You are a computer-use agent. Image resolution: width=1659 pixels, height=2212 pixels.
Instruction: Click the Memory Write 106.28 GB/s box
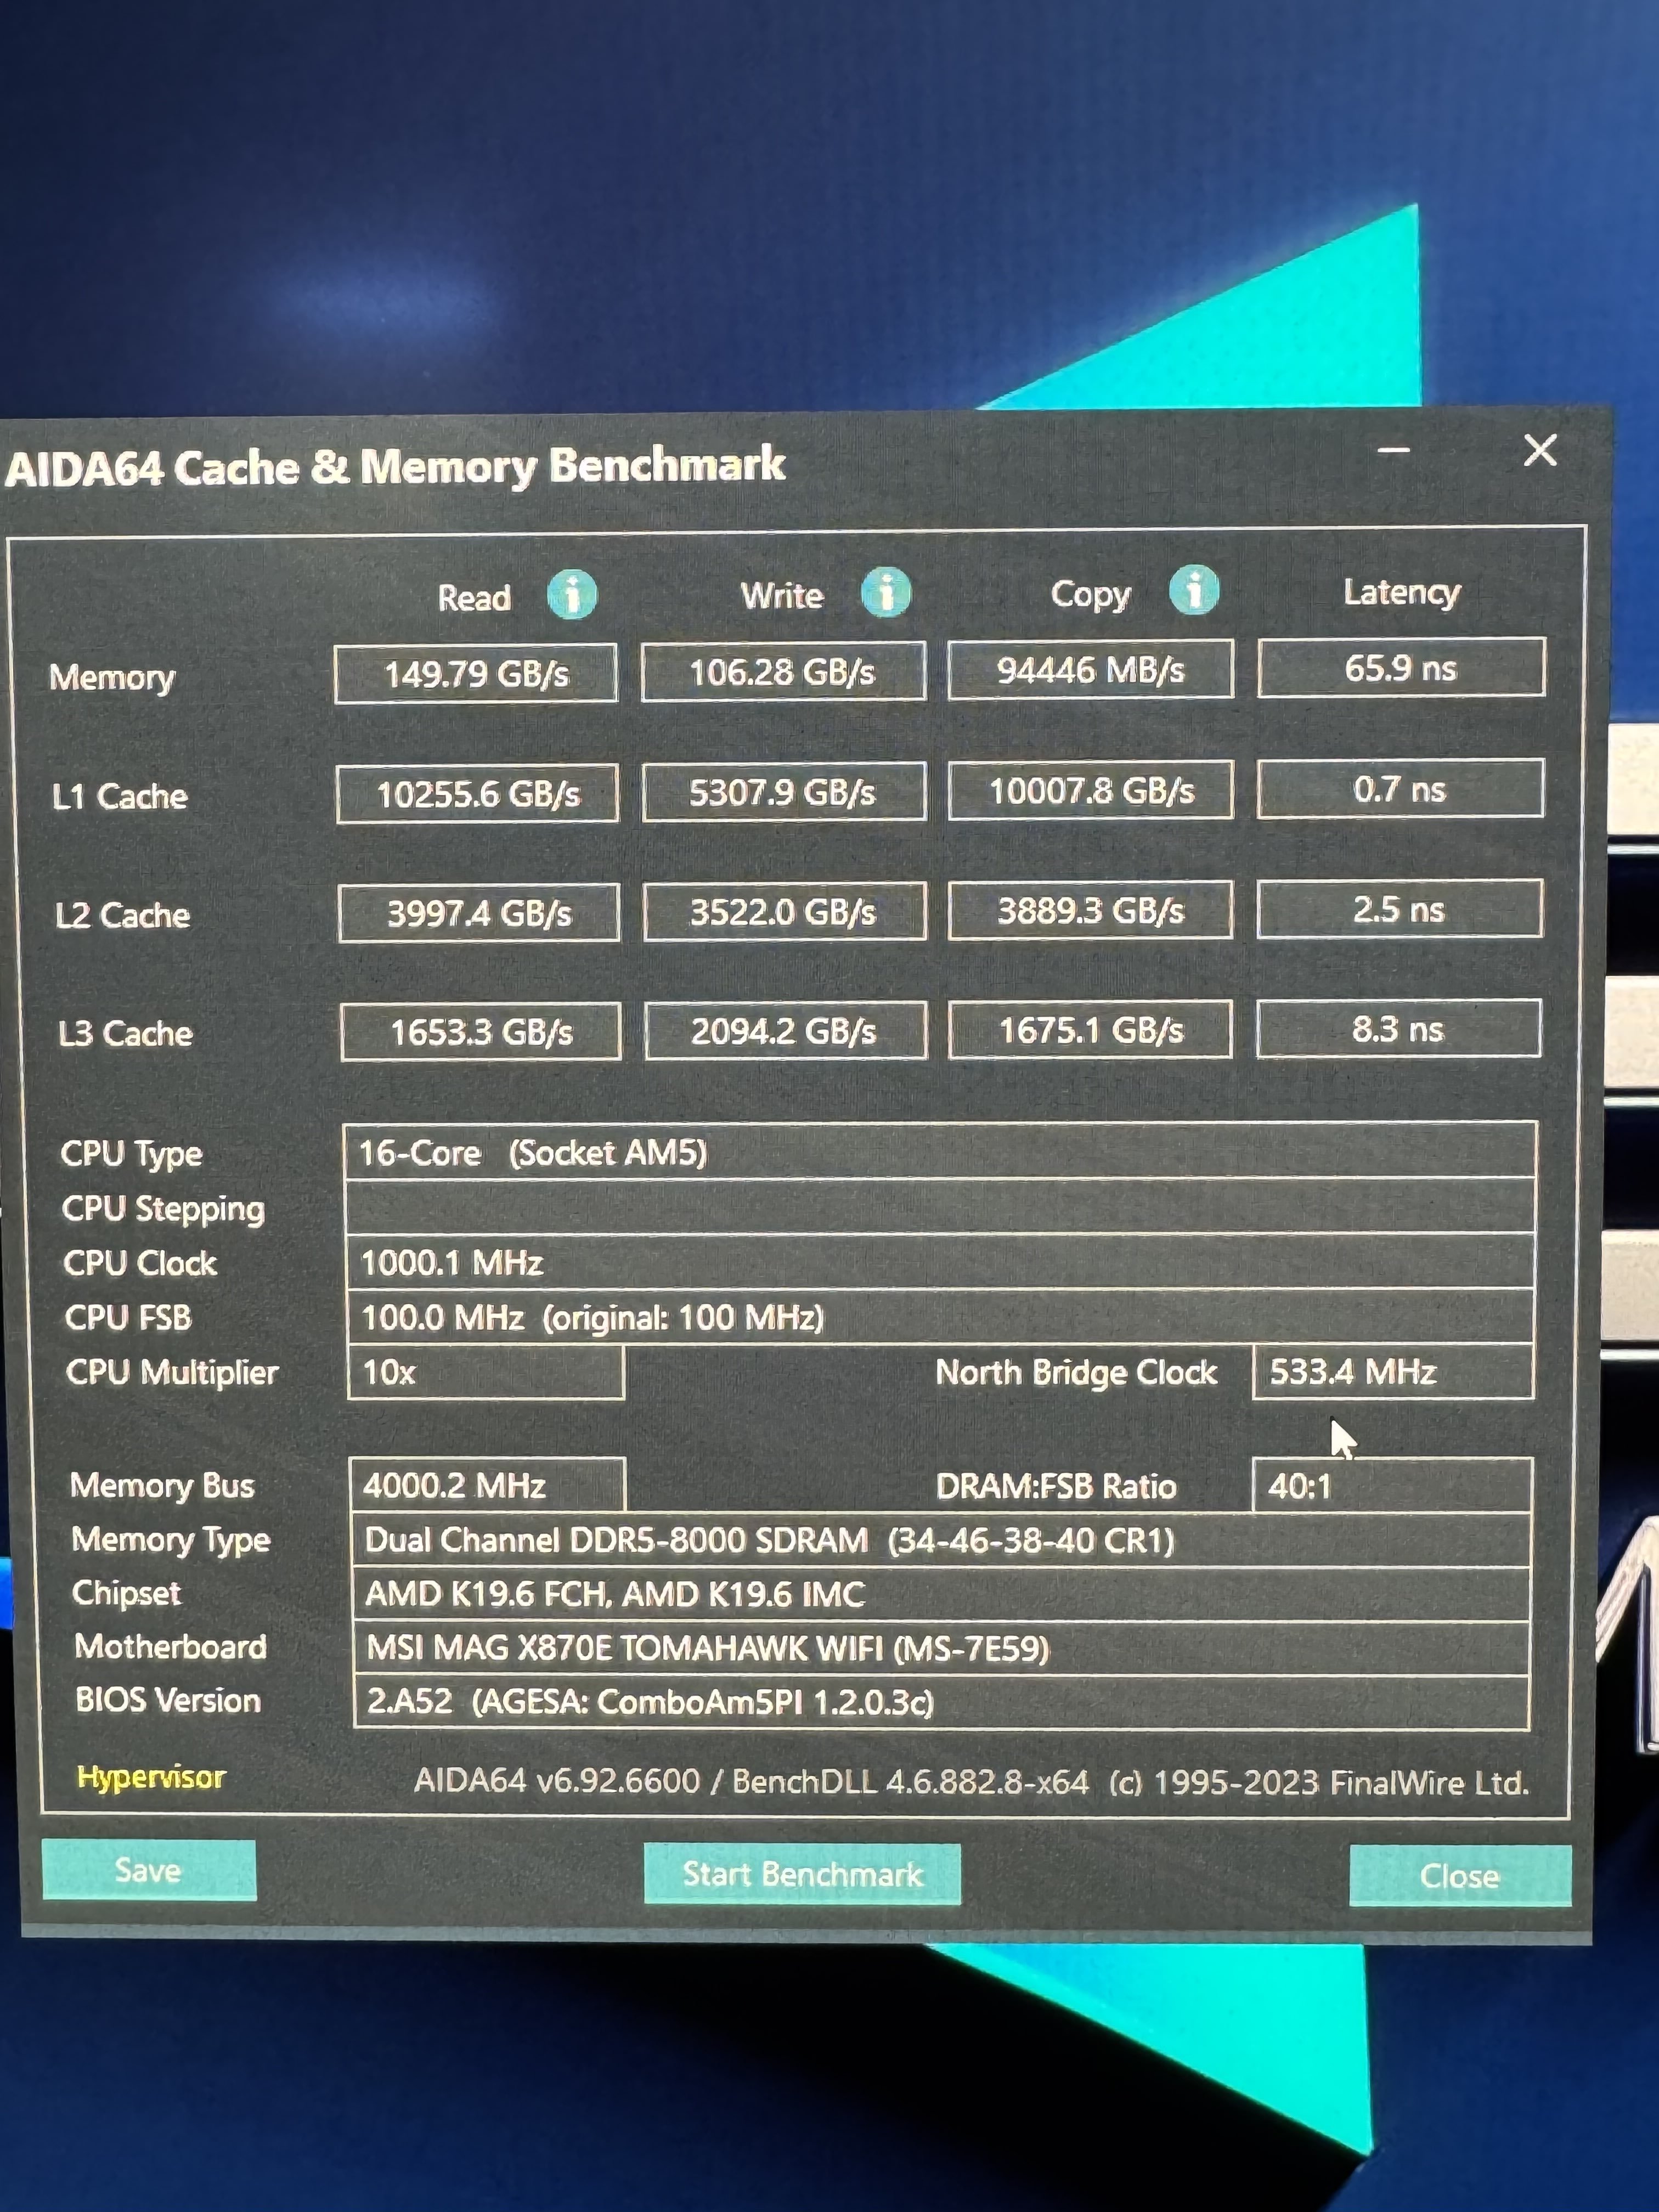(782, 671)
